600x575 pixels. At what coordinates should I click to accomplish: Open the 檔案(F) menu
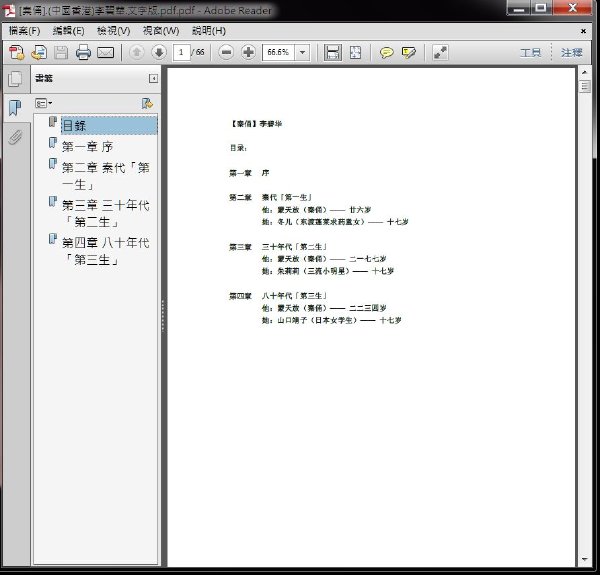(x=24, y=31)
